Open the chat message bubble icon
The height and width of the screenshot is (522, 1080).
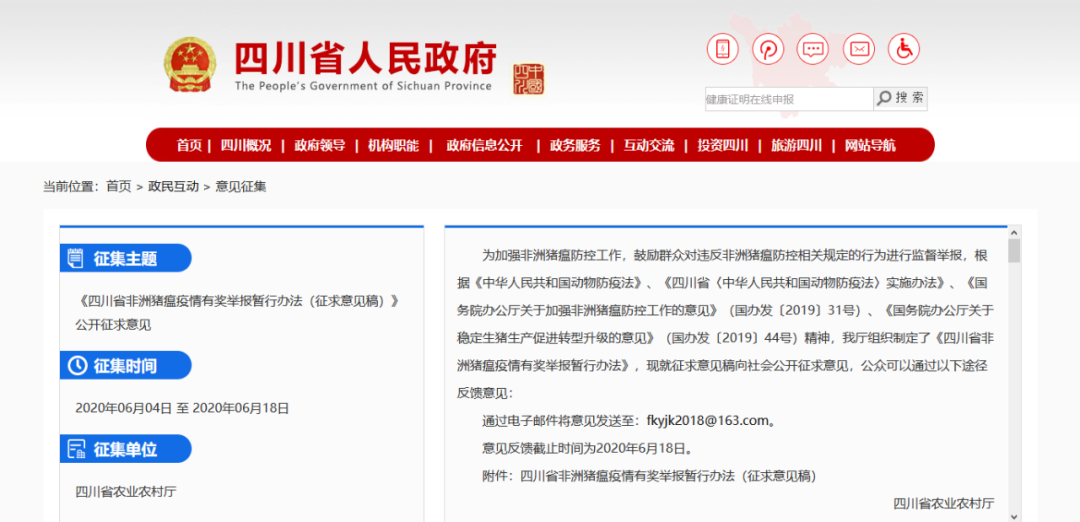[x=813, y=49]
